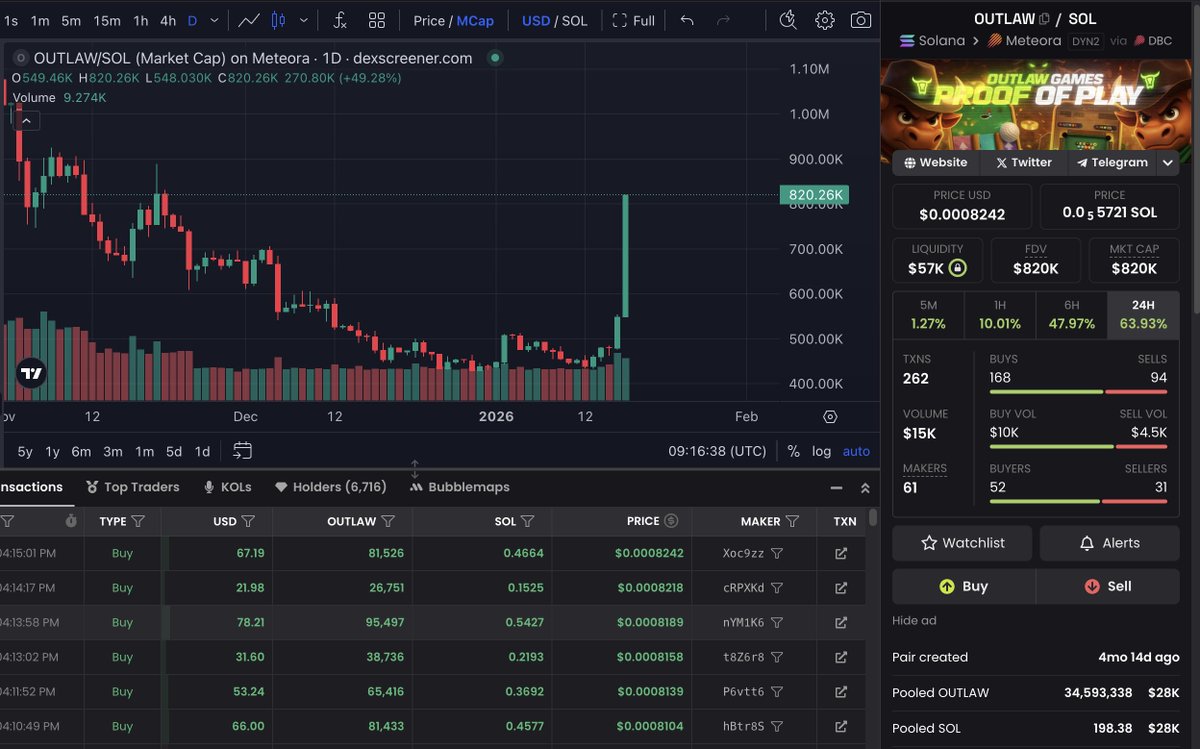The image size is (1200, 749).
Task: Open the Bubblemaps tab
Action: (x=460, y=487)
